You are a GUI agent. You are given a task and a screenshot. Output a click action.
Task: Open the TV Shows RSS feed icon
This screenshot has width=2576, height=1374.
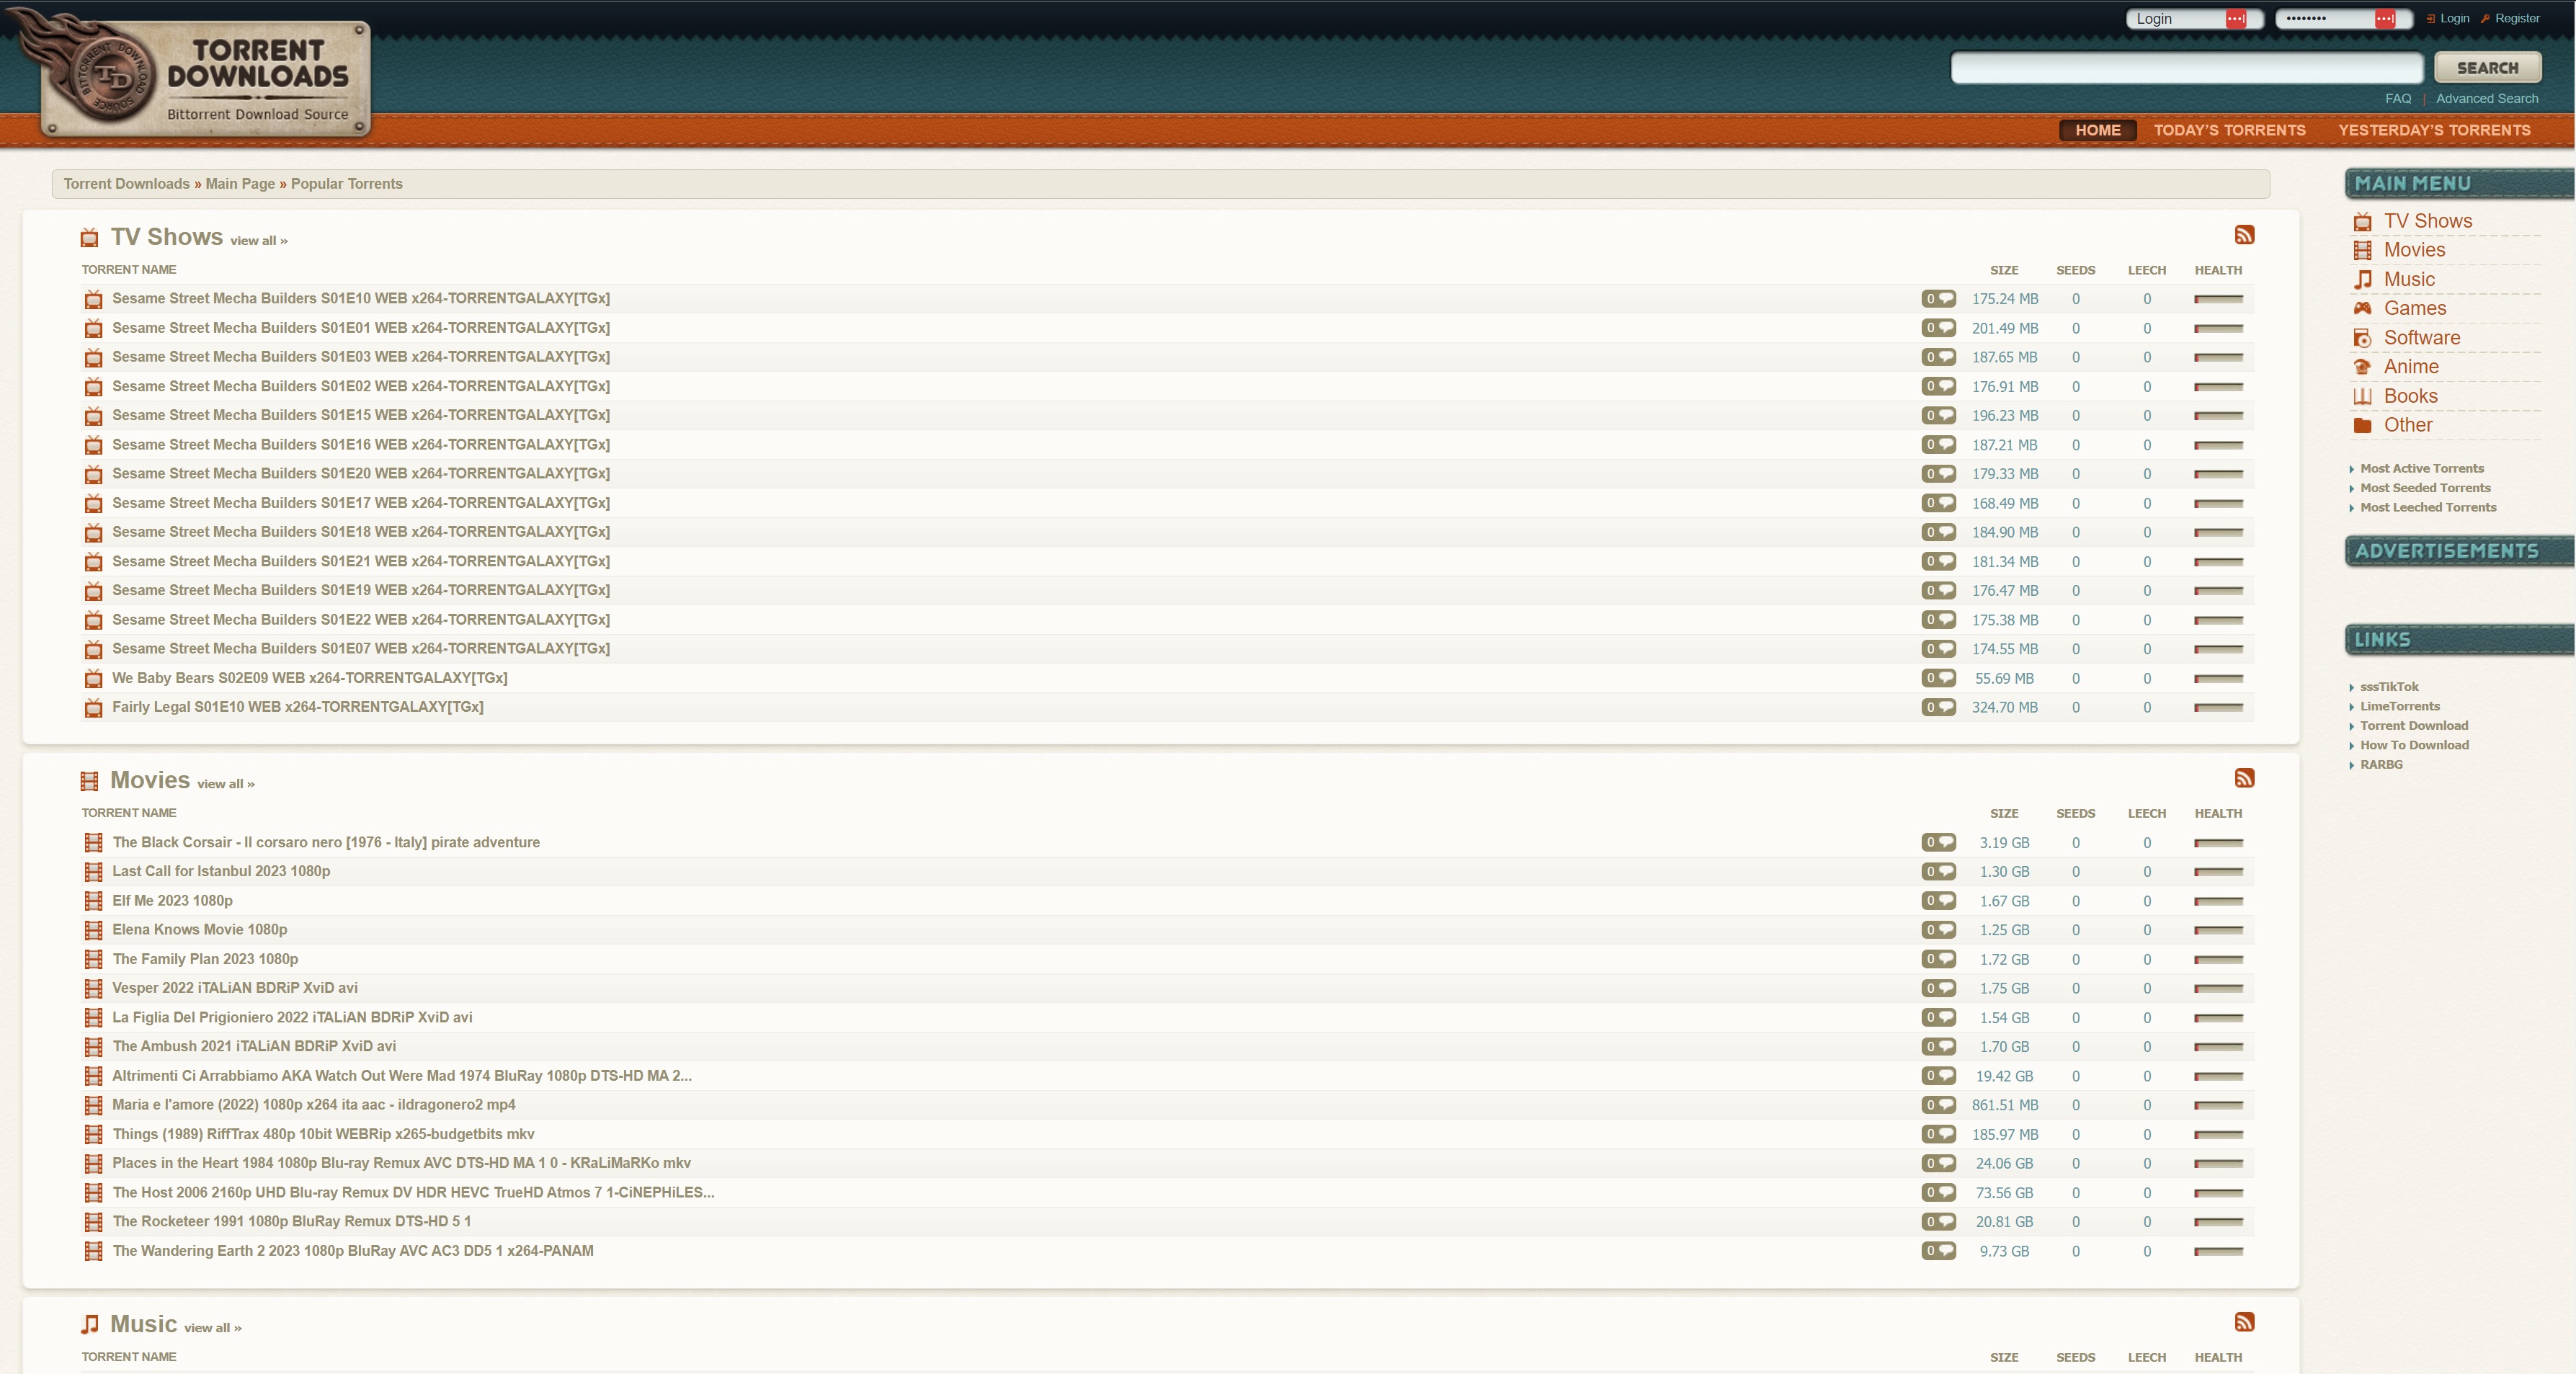coord(2244,235)
